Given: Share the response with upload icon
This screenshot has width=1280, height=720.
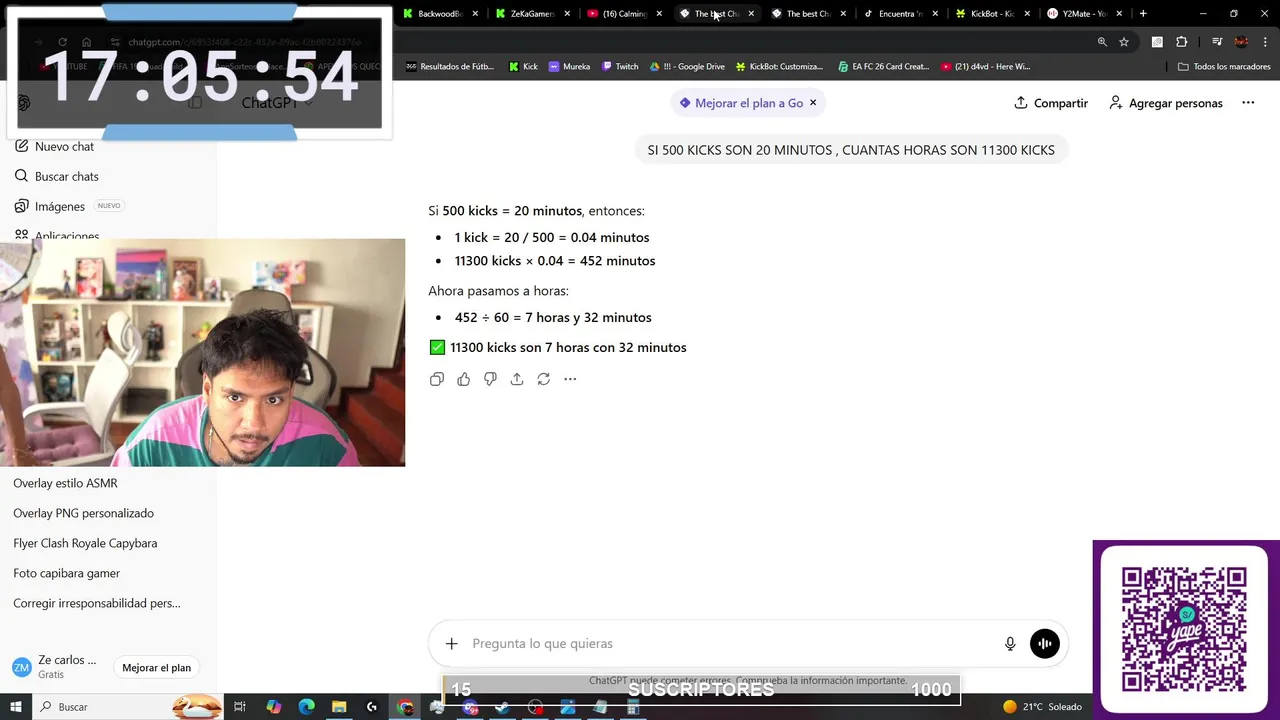Looking at the screenshot, I should pyautogui.click(x=517, y=379).
